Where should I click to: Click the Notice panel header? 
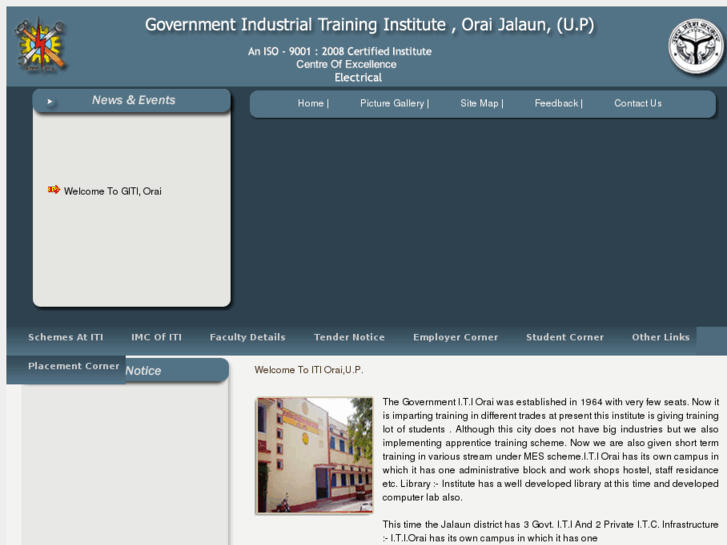pyautogui.click(x=178, y=371)
